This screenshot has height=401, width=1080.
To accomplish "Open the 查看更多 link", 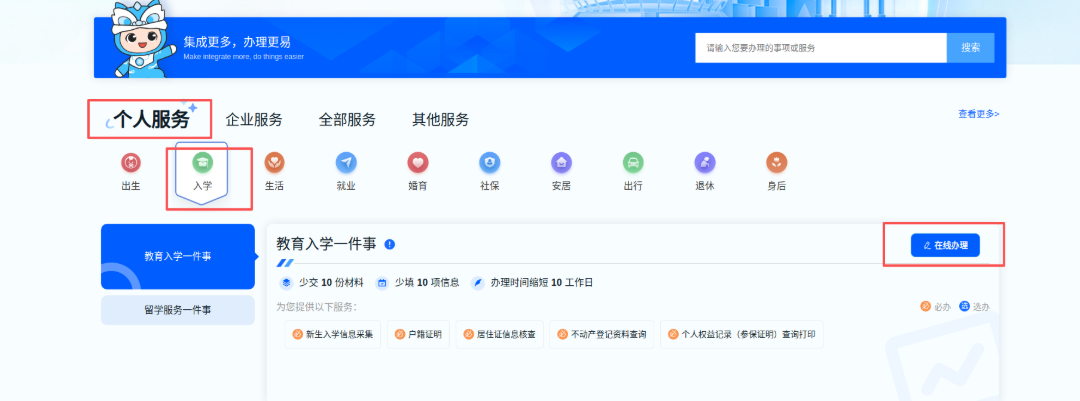I will (978, 114).
